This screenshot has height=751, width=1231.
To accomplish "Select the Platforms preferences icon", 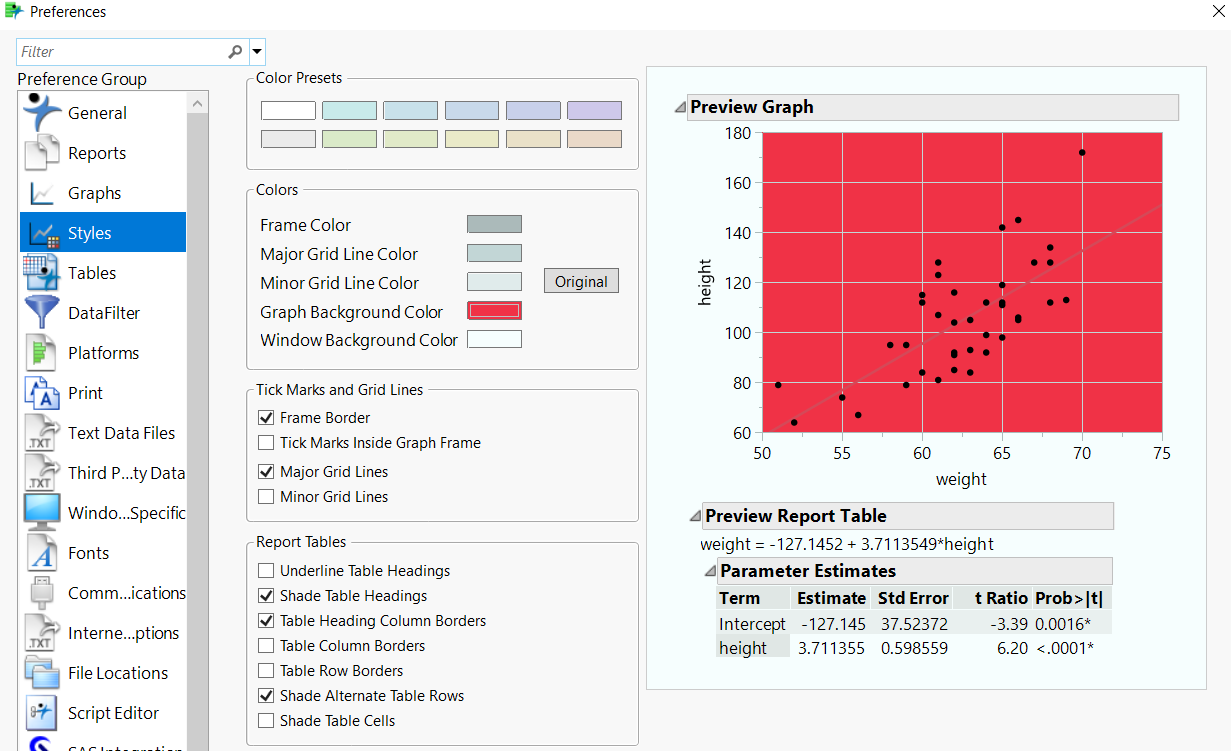I will pos(40,352).
